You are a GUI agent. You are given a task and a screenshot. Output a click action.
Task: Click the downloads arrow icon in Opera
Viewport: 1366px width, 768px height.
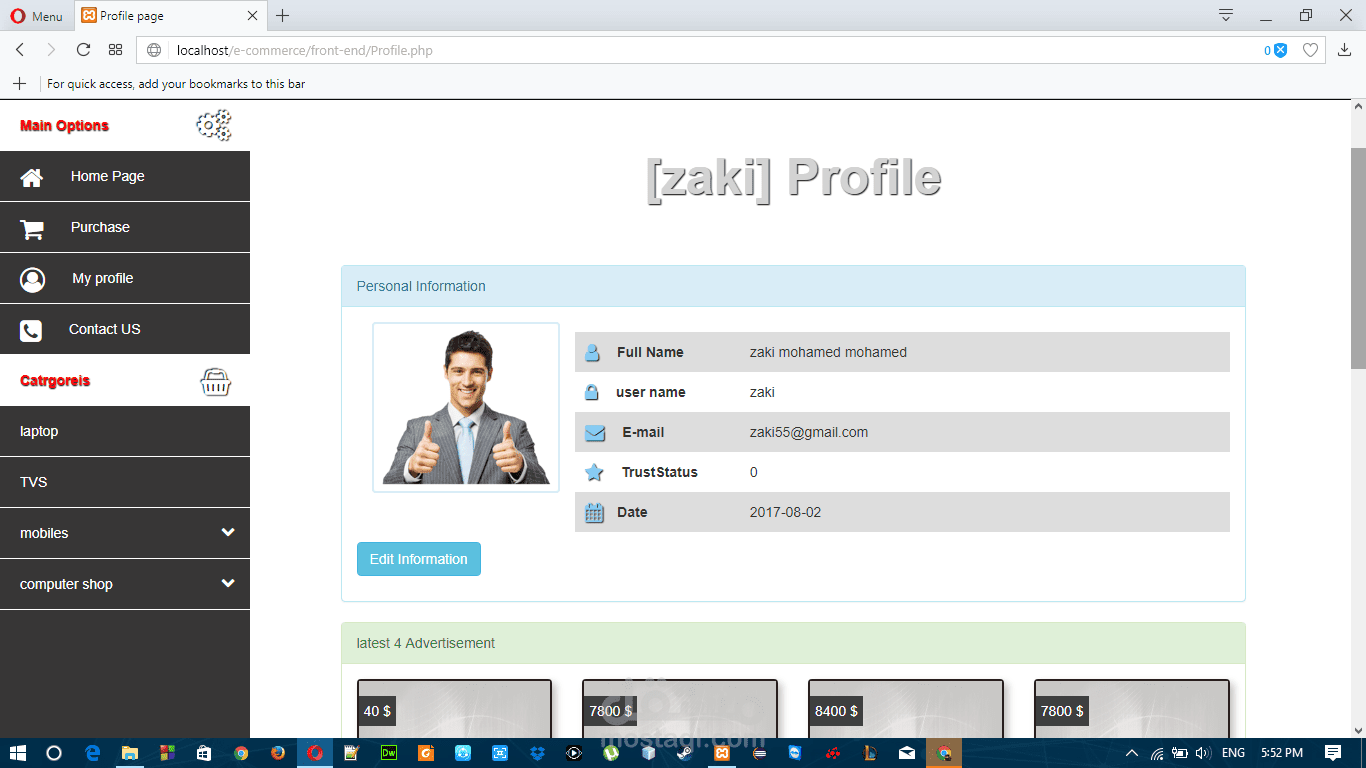[x=1344, y=50]
